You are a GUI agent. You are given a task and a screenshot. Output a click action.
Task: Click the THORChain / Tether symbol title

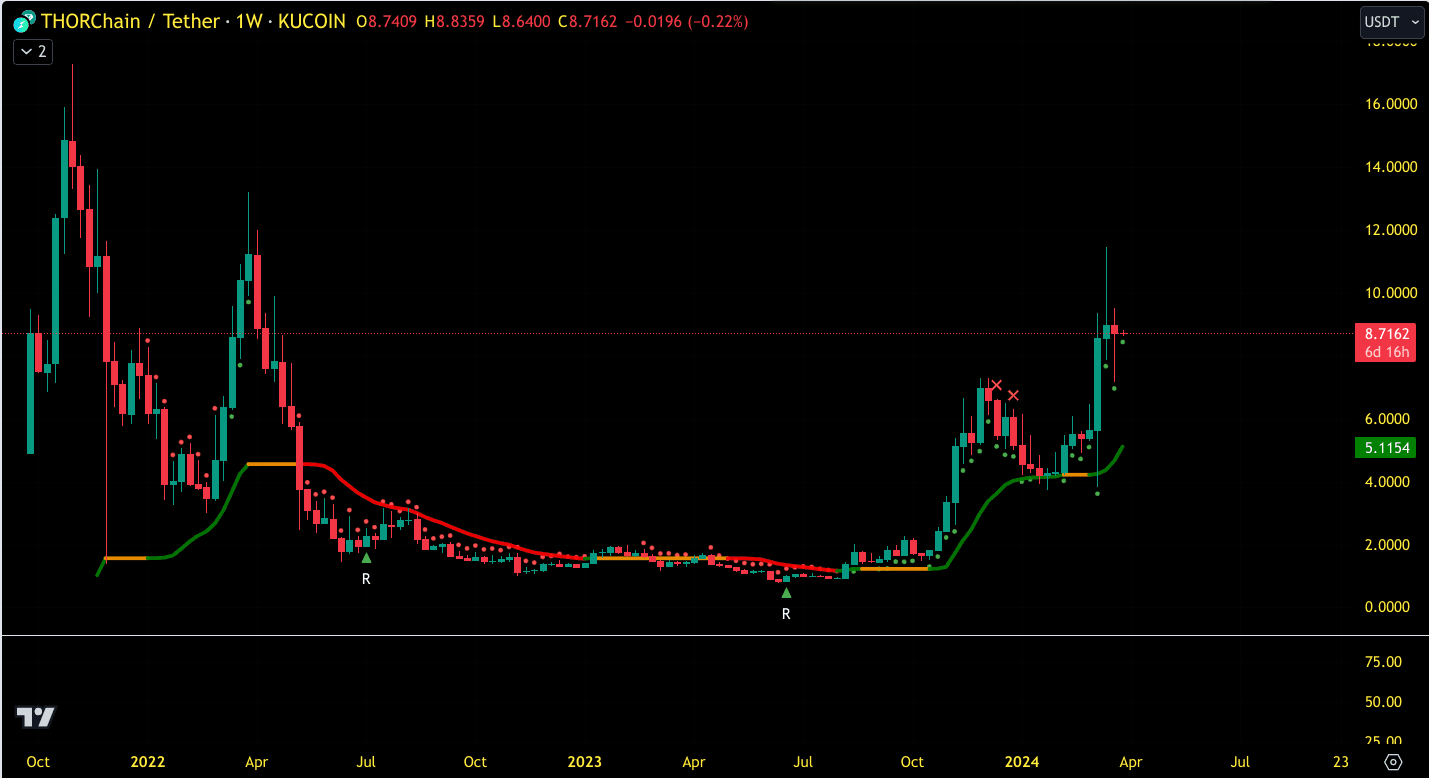pos(130,21)
